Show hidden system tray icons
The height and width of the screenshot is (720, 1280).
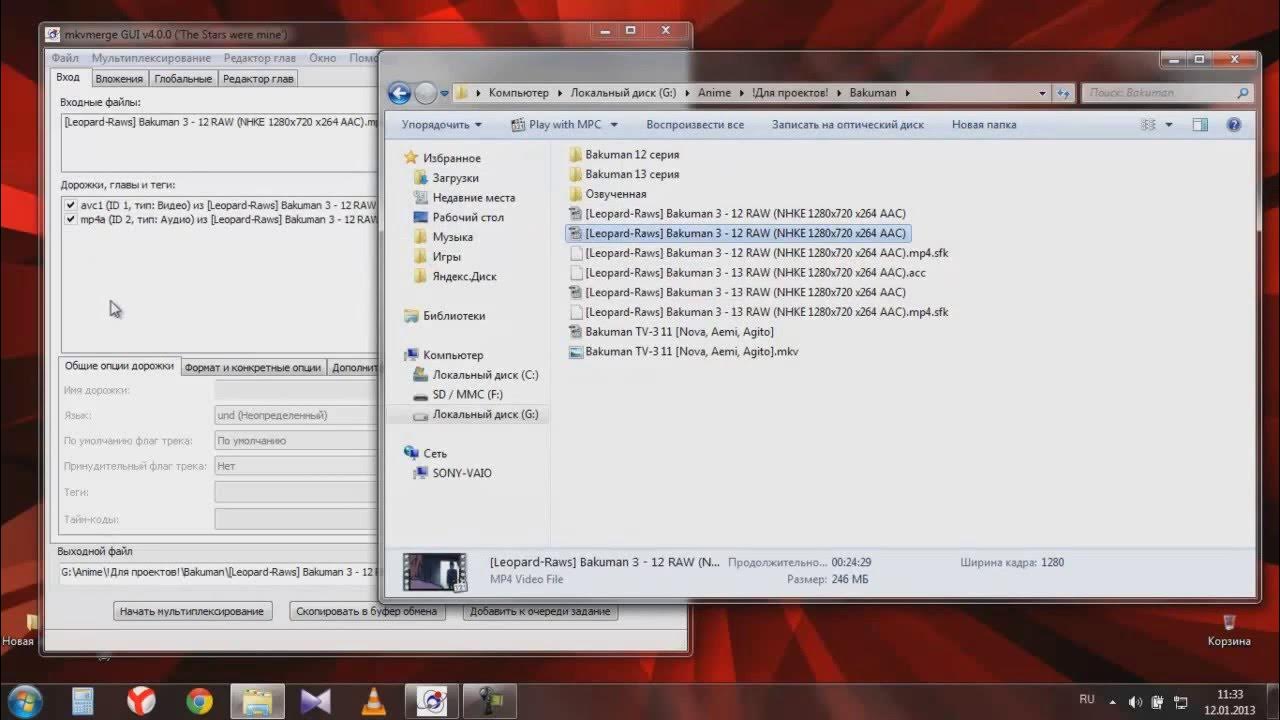1113,702
